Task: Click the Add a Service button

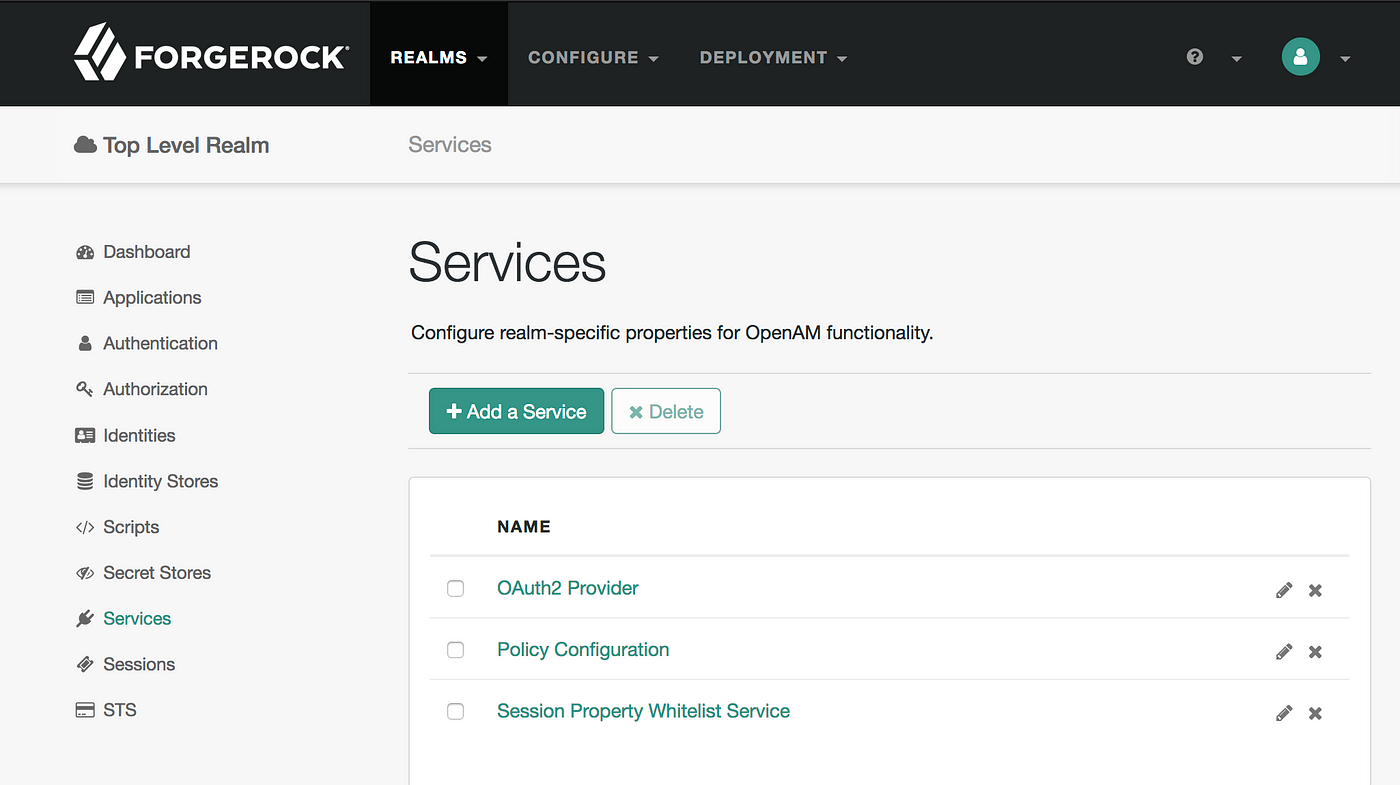Action: tap(516, 411)
